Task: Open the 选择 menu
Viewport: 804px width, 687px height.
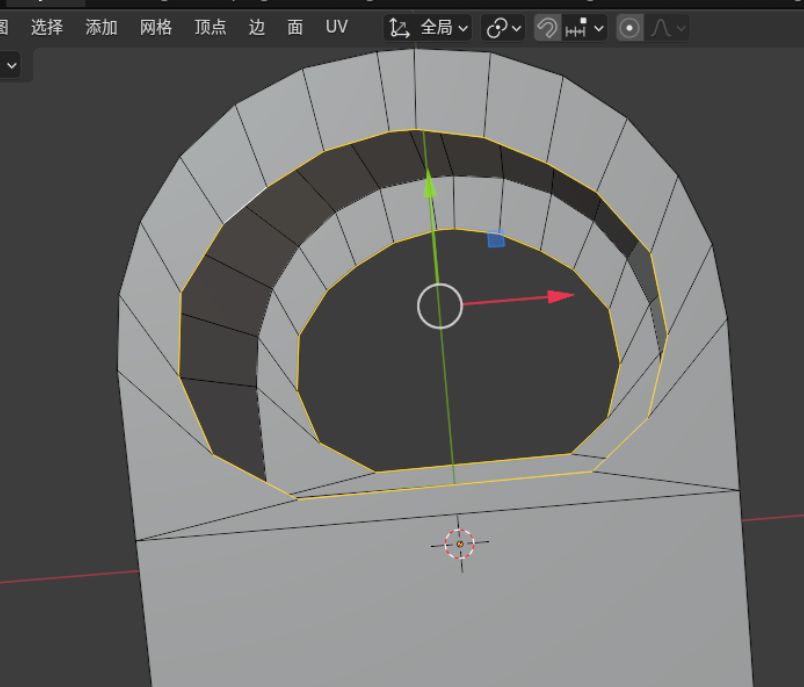Action: click(x=46, y=27)
